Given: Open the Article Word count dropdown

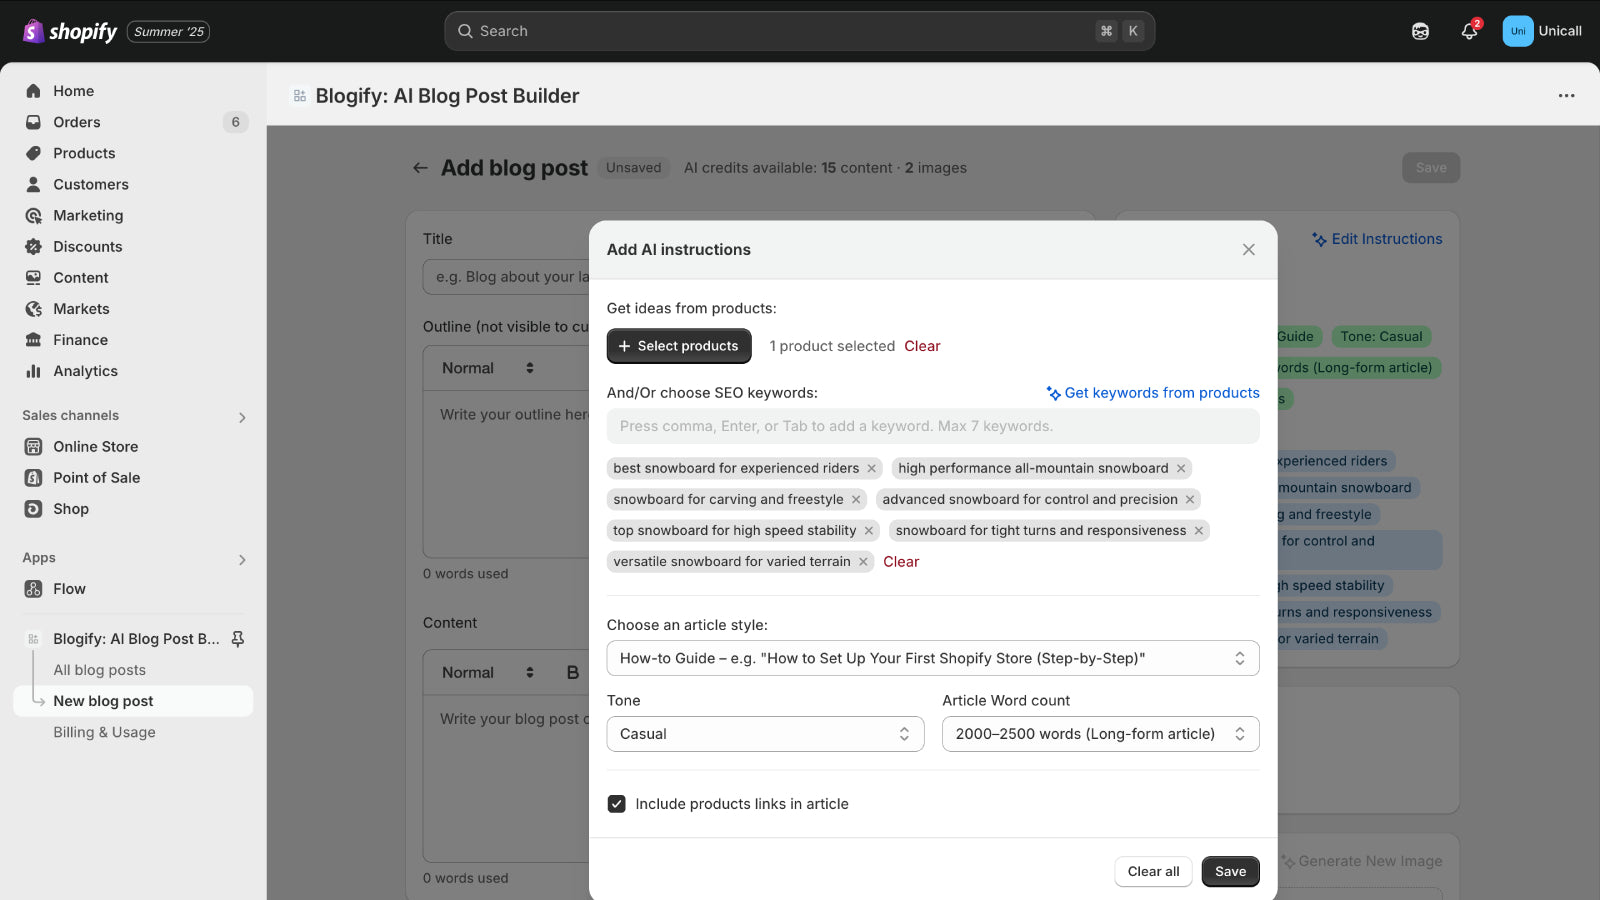Looking at the screenshot, I should (x=1099, y=733).
